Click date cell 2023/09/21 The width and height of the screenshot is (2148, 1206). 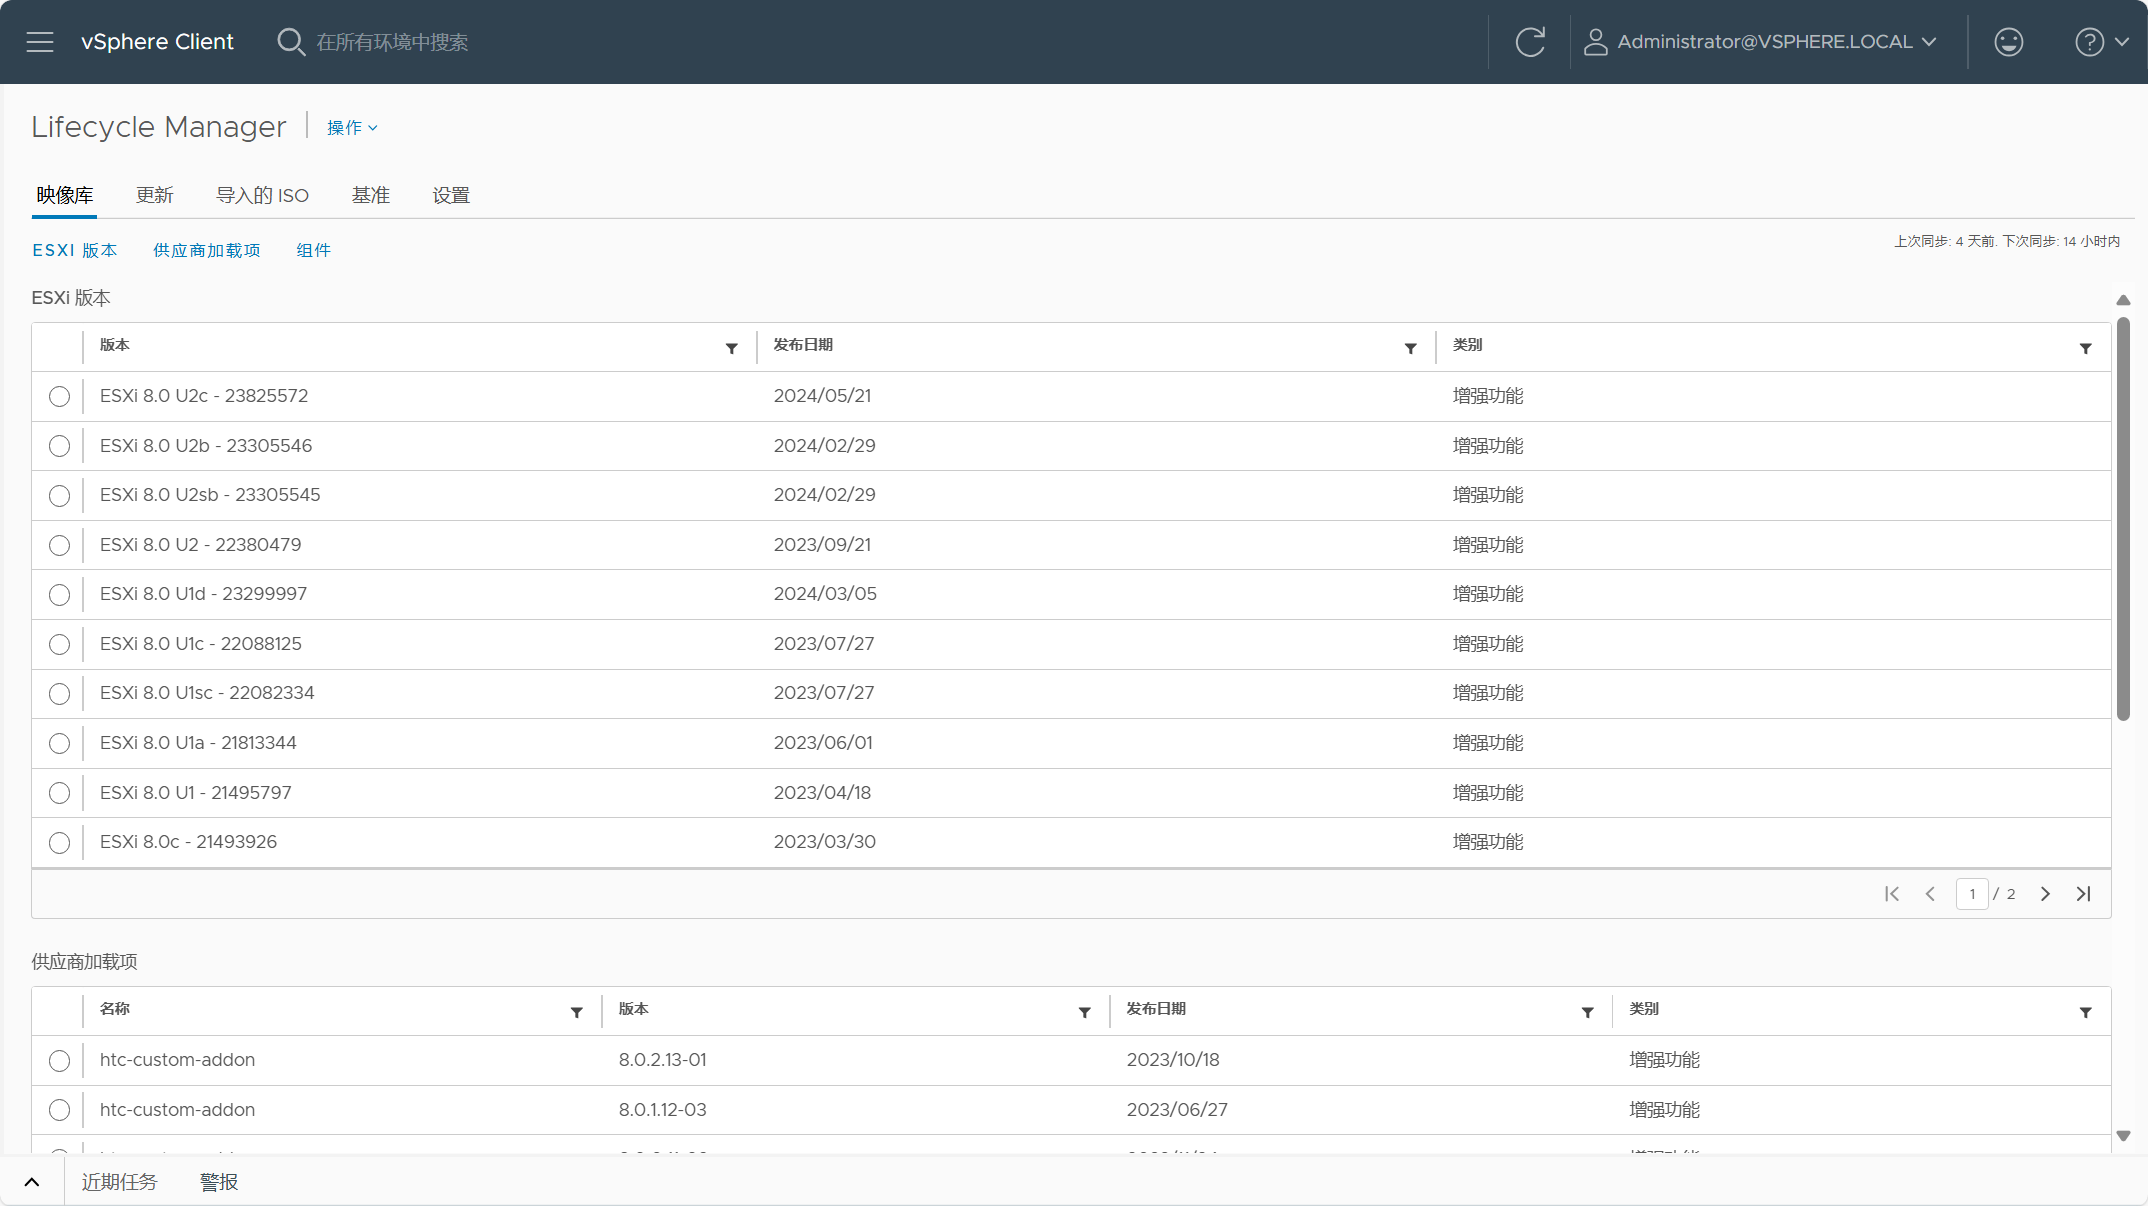[822, 545]
